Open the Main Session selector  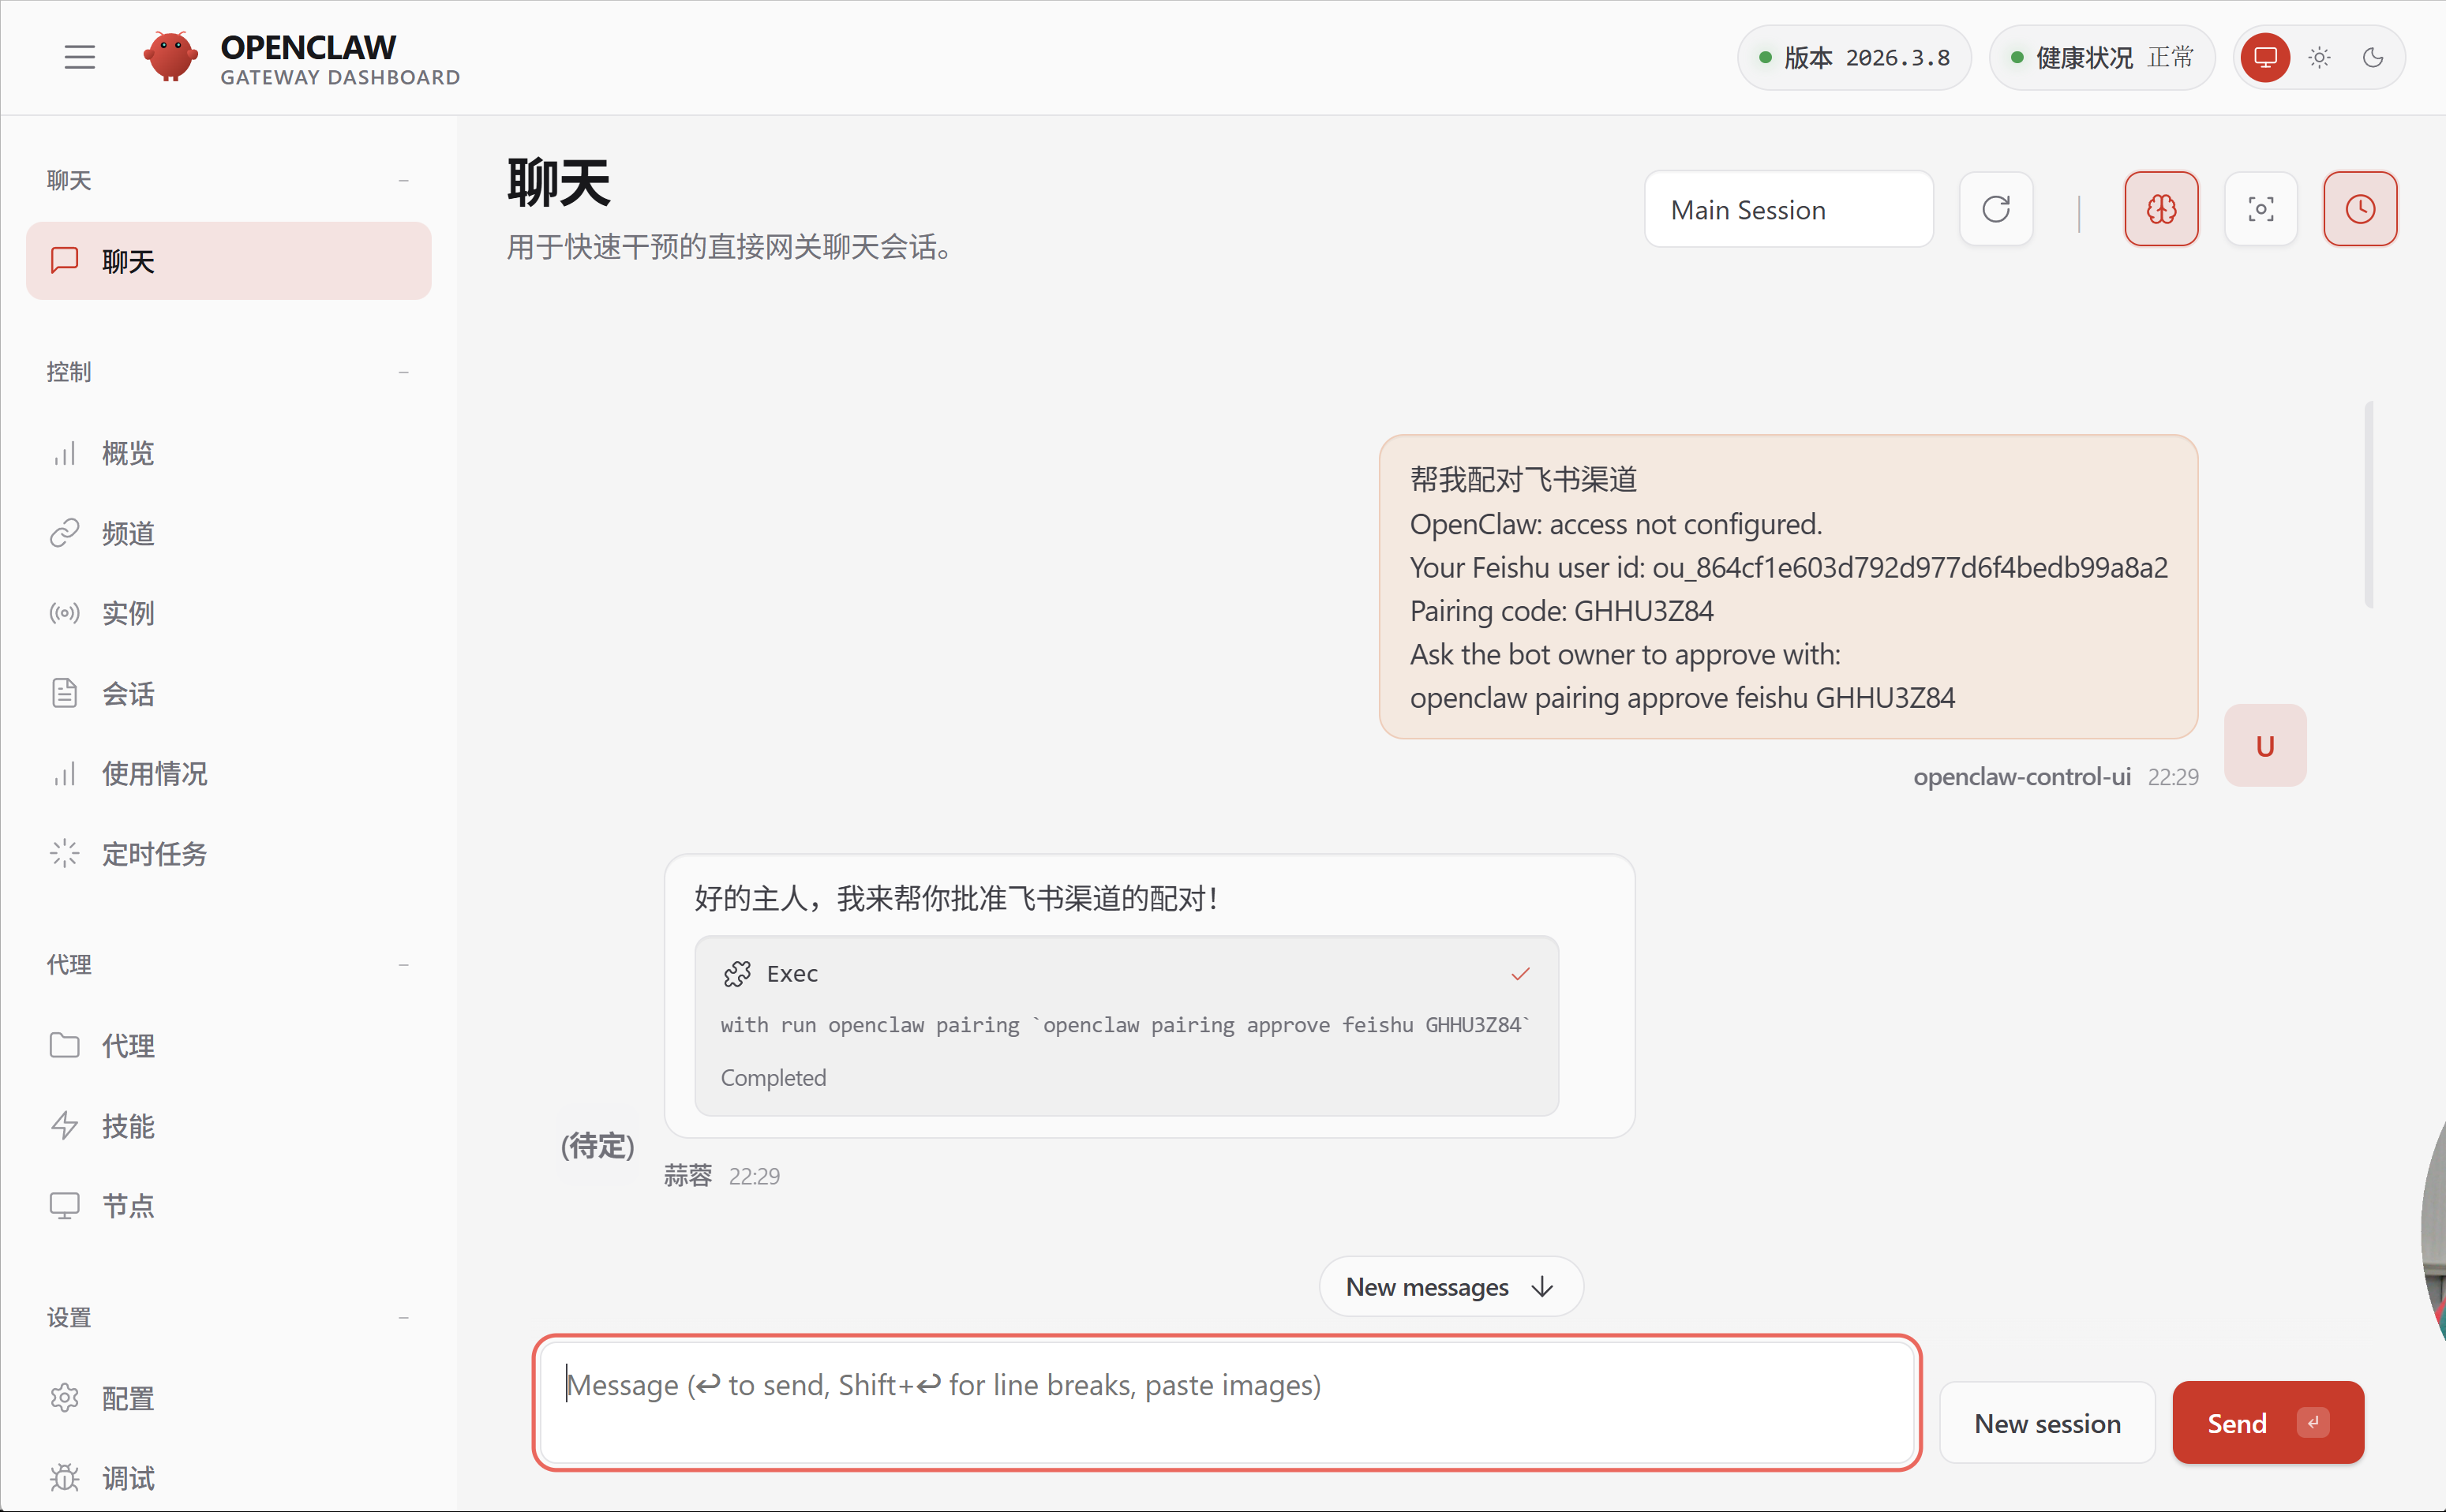click(1788, 209)
